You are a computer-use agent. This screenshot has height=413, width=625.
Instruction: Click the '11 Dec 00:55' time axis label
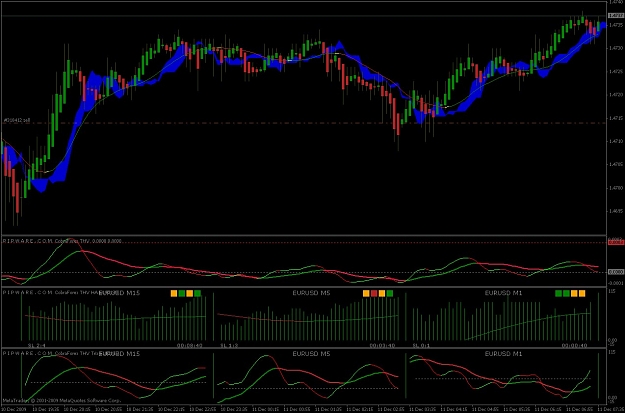pyautogui.click(x=298, y=410)
